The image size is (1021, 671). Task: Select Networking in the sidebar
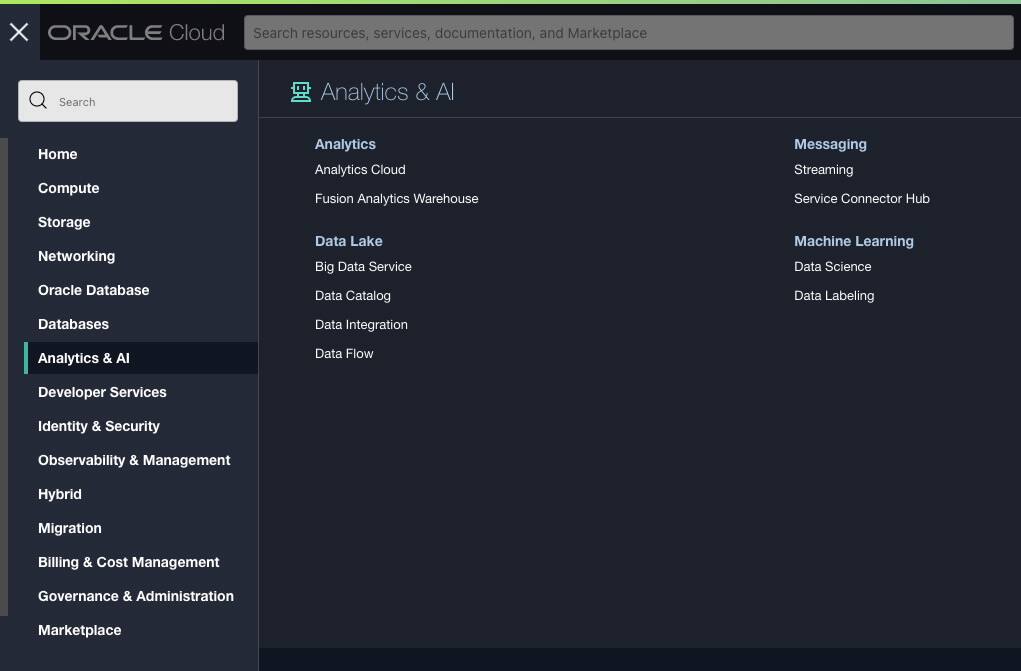[x=76, y=256]
